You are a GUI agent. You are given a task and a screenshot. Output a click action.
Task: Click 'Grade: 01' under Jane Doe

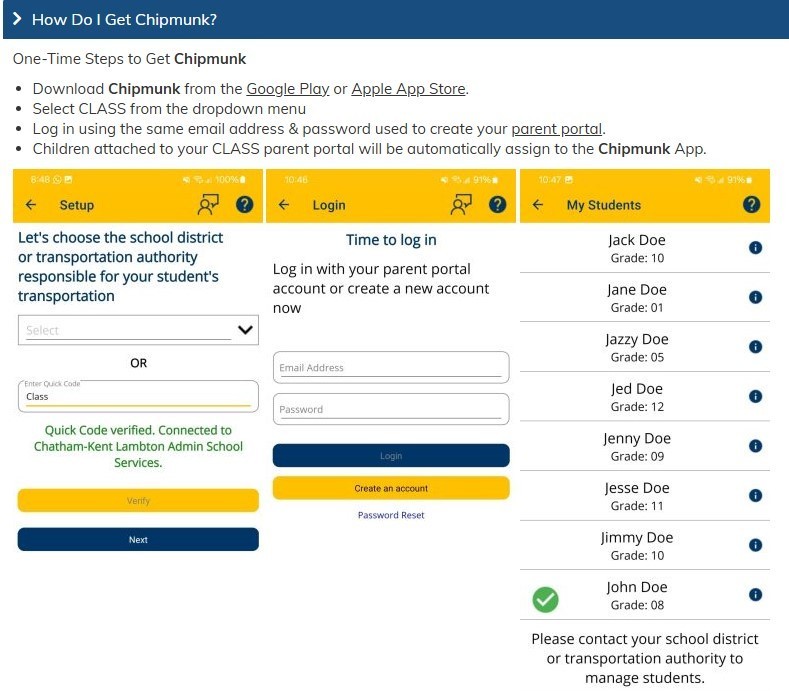[637, 308]
